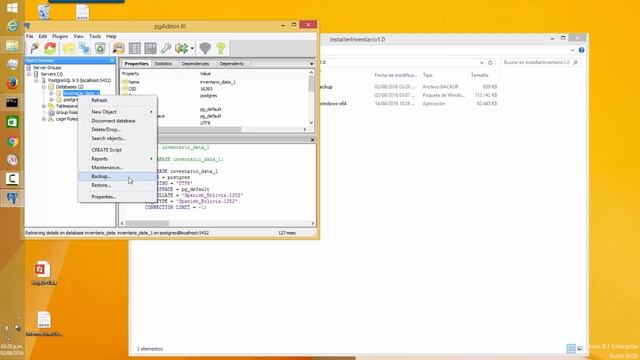
Task: Open the Help menu in pgAdmin
Action: click(111, 36)
